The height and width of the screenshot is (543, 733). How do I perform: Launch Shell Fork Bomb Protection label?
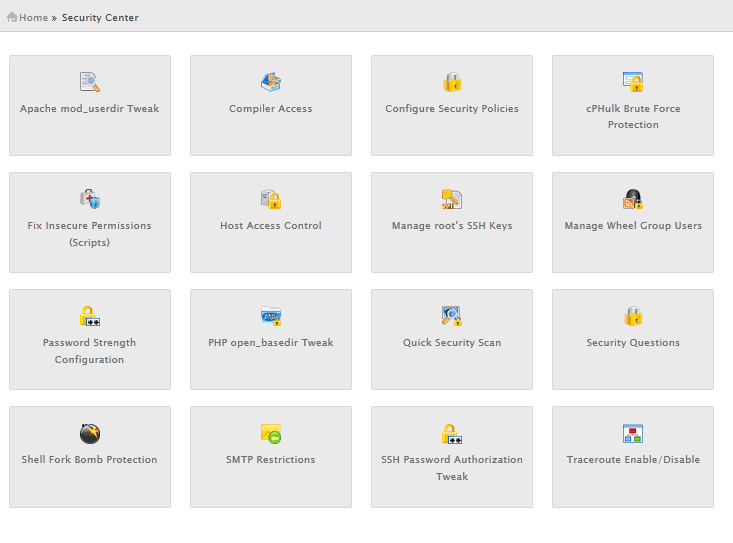(90, 459)
